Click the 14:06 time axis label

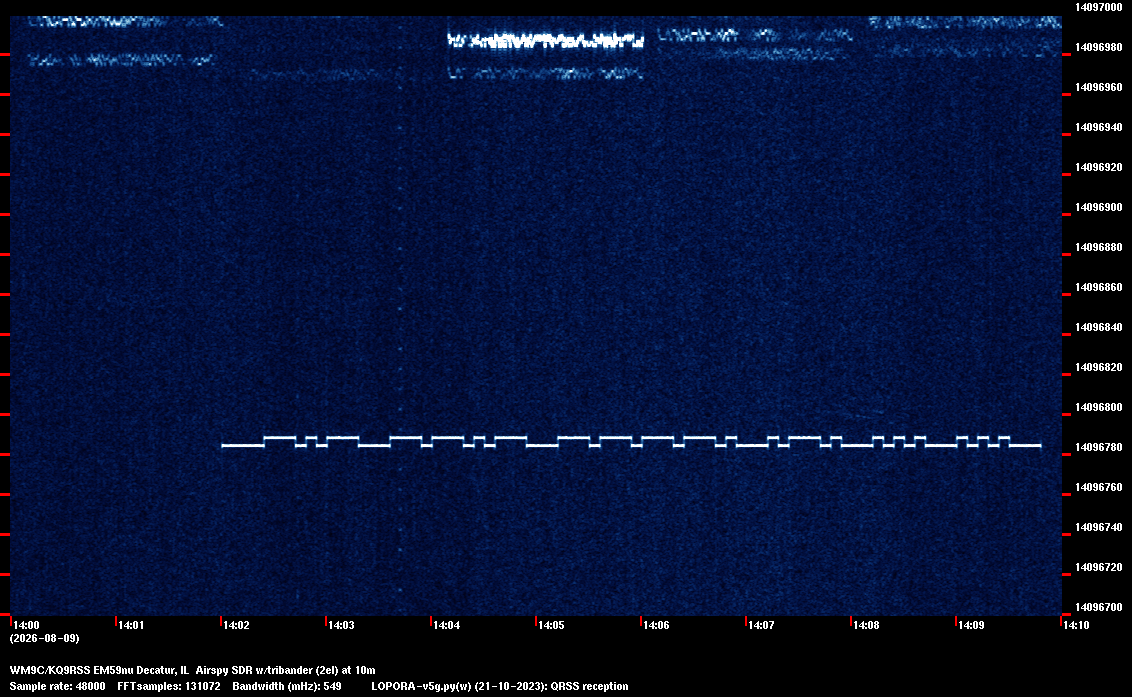pyautogui.click(x=657, y=625)
